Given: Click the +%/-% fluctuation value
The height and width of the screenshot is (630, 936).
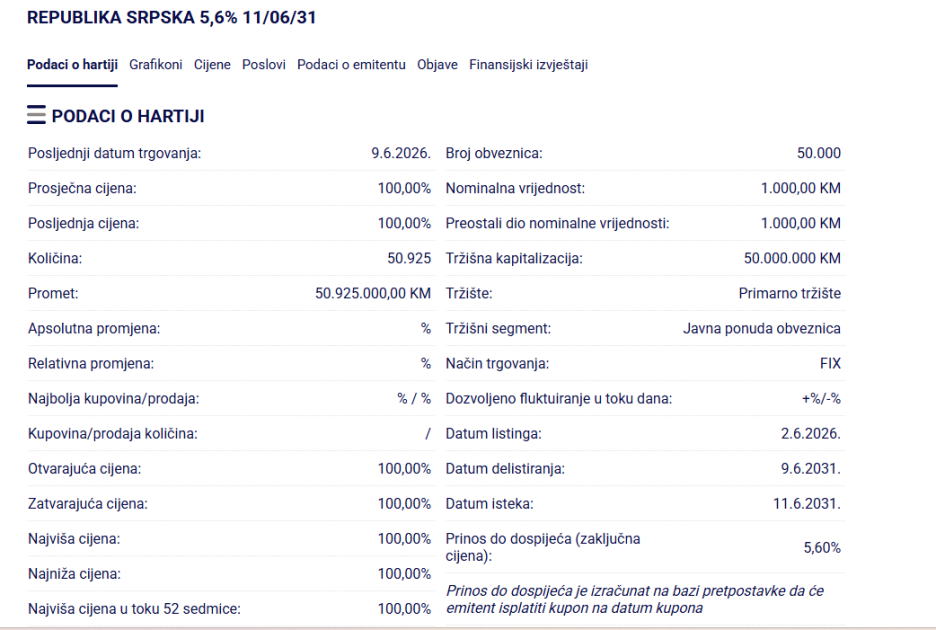Looking at the screenshot, I should coord(821,399).
